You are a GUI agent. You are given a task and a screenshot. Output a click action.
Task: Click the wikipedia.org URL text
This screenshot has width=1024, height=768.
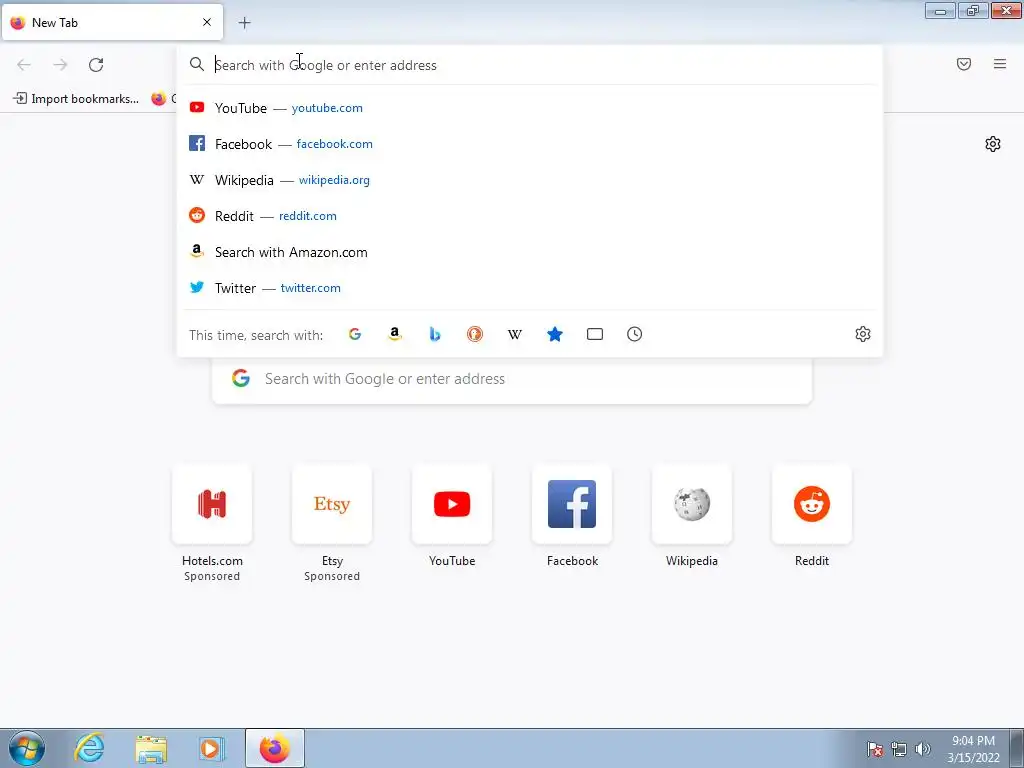pyautogui.click(x=334, y=180)
